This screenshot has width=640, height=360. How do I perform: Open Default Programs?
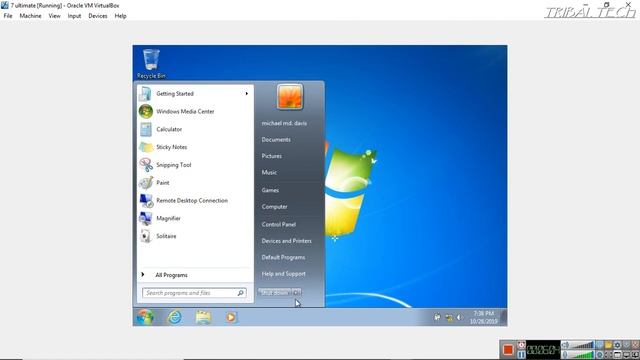click(x=283, y=257)
